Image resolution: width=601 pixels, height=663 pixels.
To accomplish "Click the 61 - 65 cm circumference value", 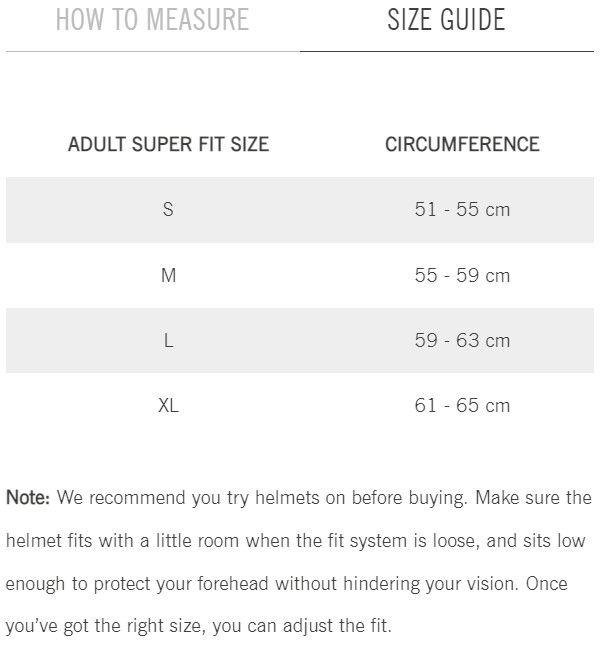I will (462, 405).
